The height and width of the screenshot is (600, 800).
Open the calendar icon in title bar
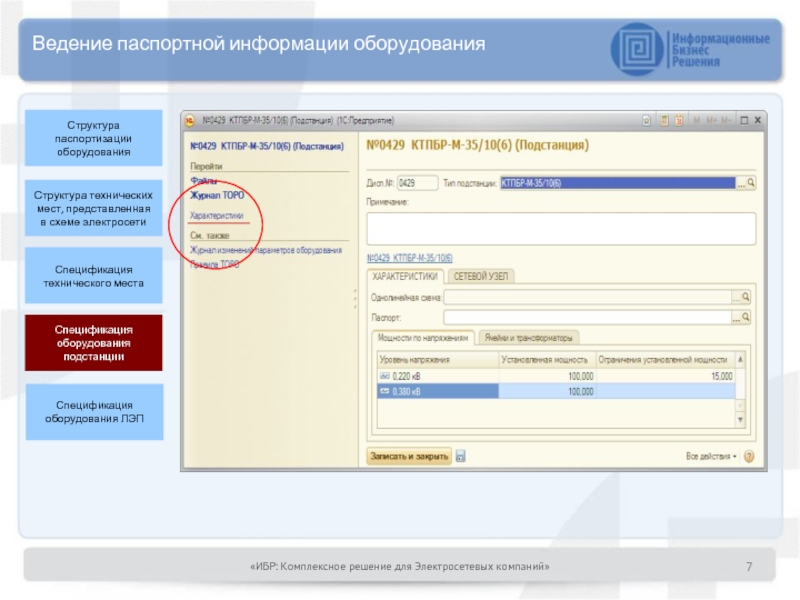pyautogui.click(x=680, y=118)
